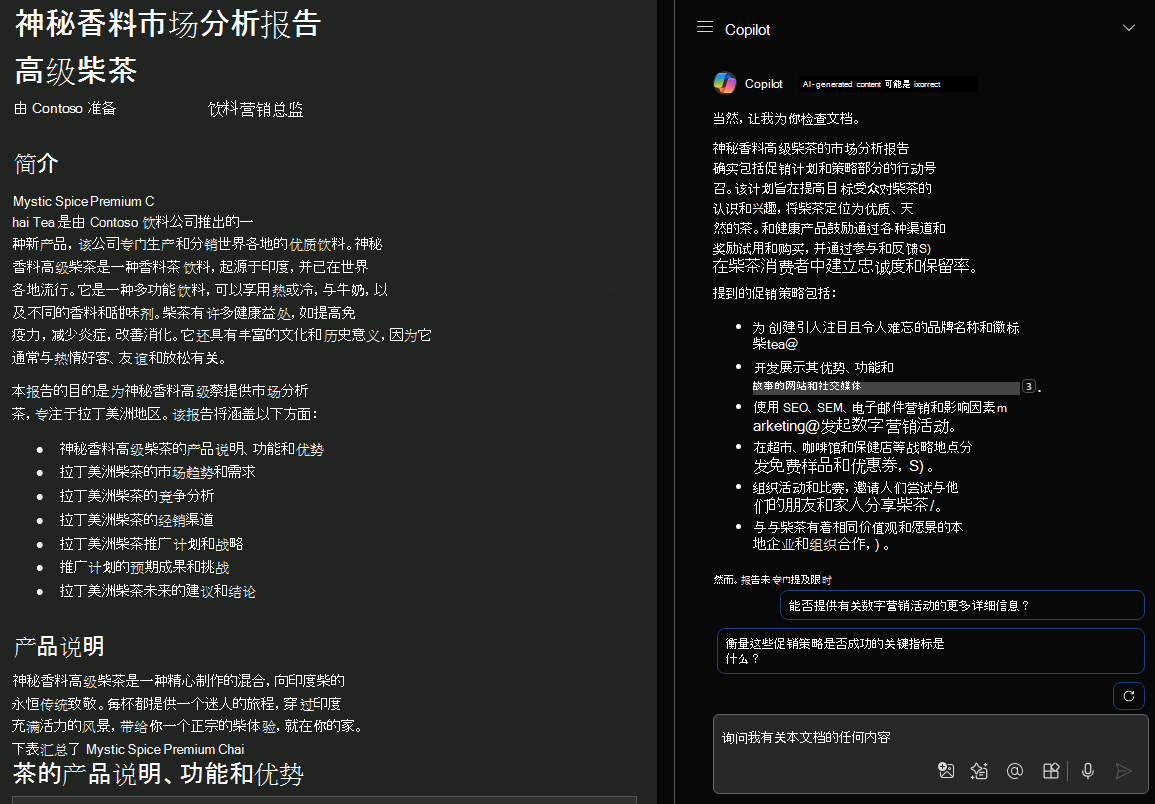Choose suggestion 能否提供有关数字营销活动的更多详细信息？
Viewport: 1155px width, 804px height.
962,605
